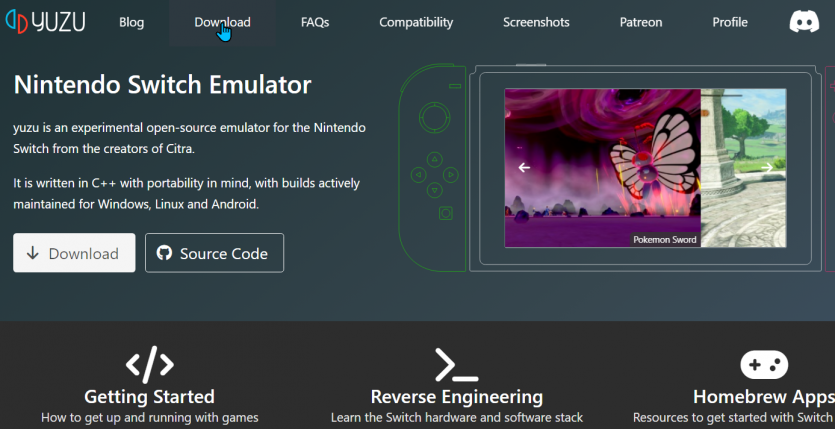The height and width of the screenshot is (429, 835).
Task: Open the Source Code button
Action: (214, 253)
